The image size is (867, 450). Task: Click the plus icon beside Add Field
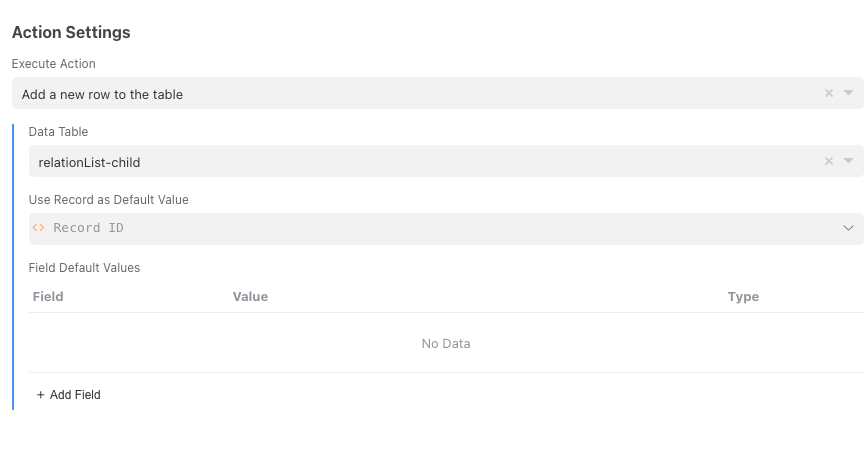tap(41, 395)
